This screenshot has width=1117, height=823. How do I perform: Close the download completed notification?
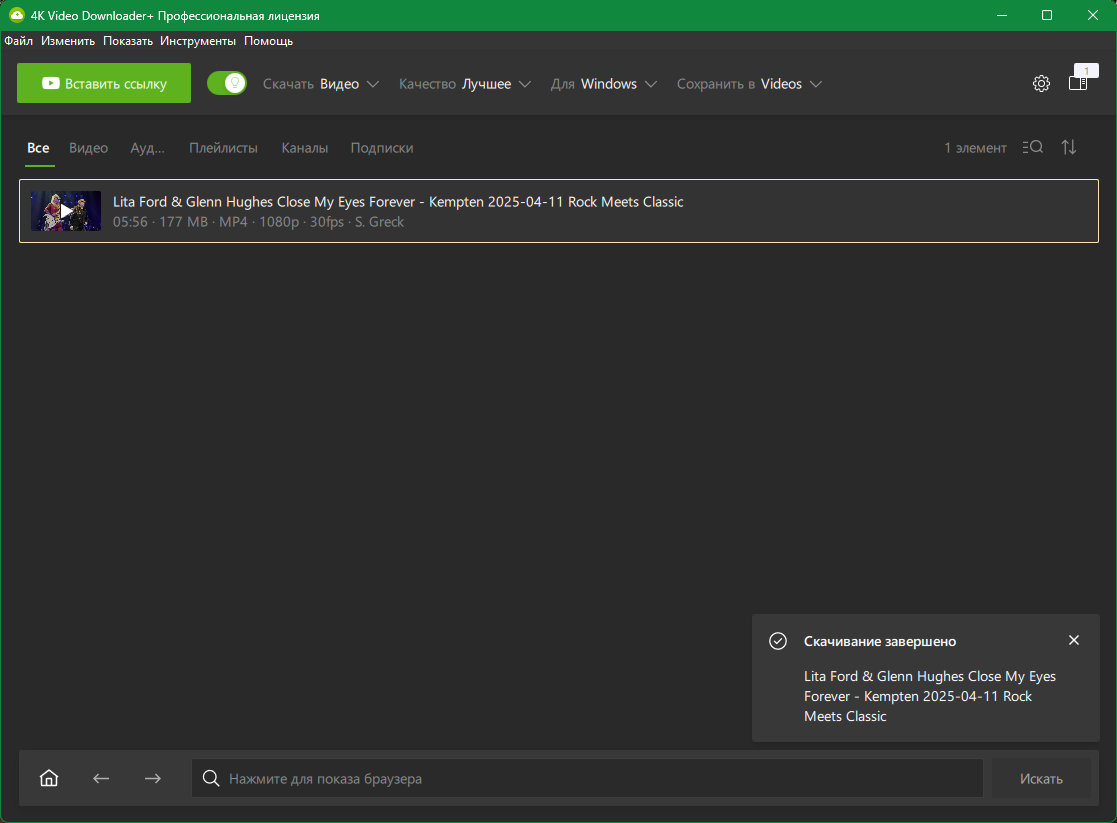(x=1074, y=640)
